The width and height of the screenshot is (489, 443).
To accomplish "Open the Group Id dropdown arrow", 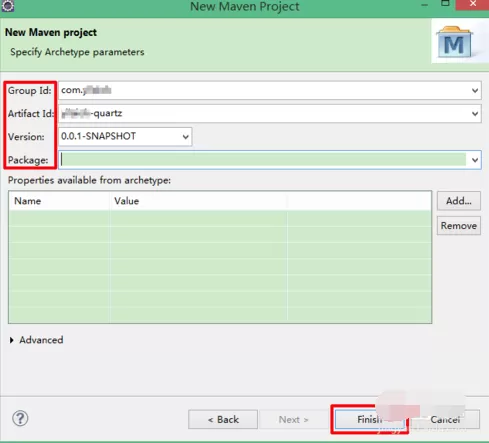I will (x=475, y=90).
